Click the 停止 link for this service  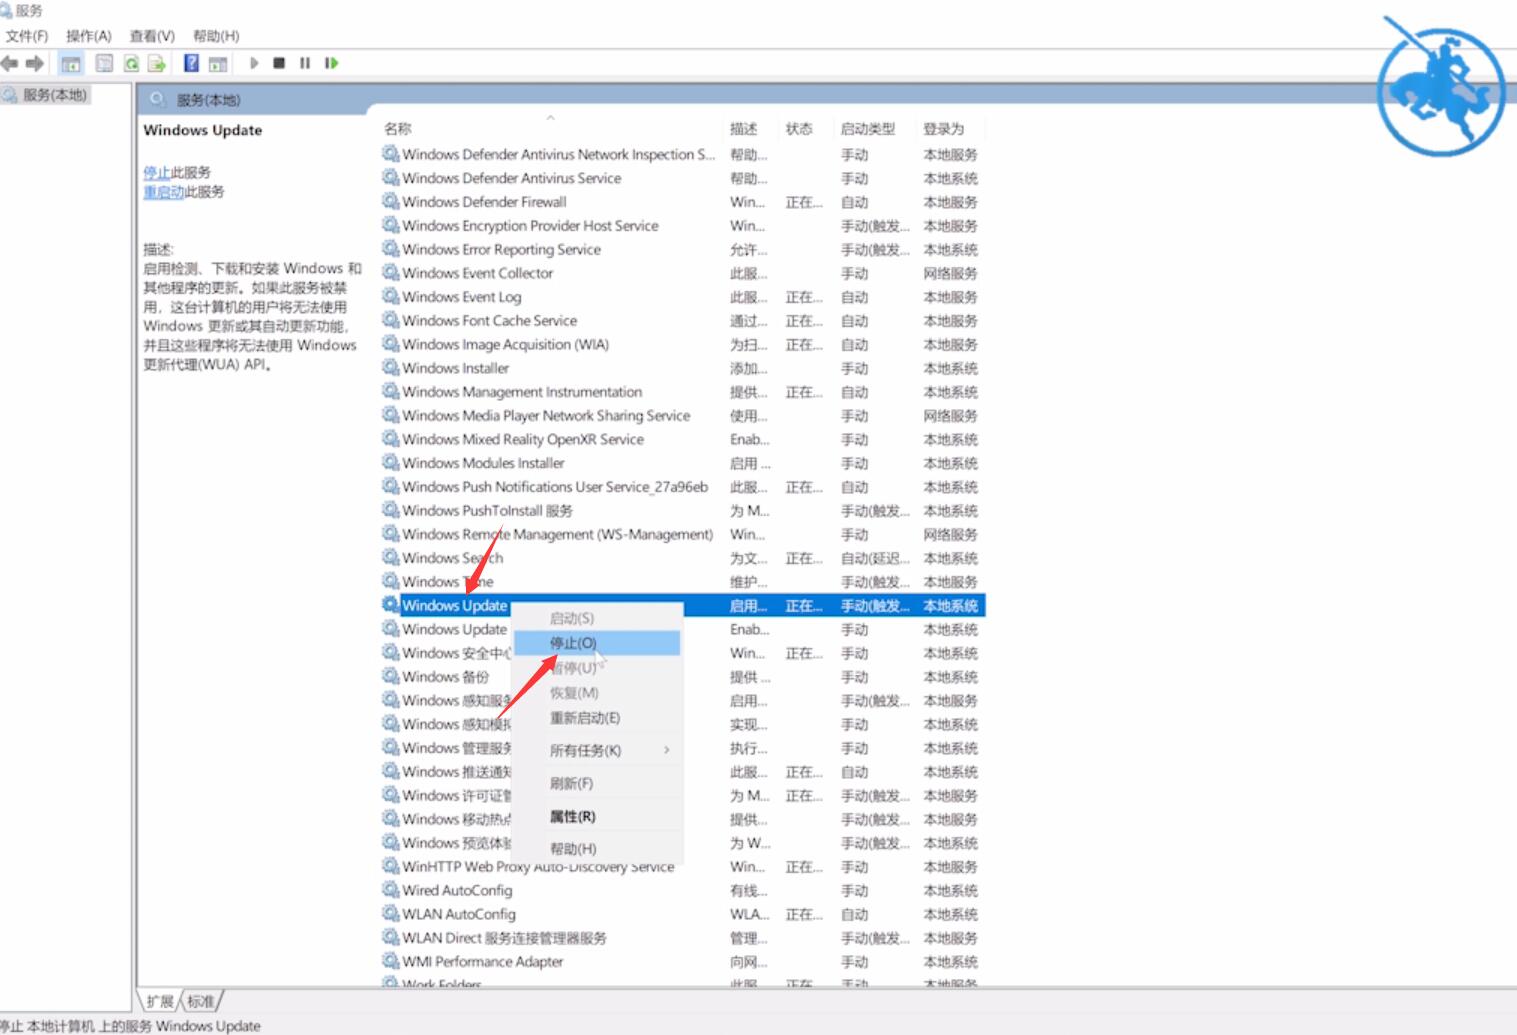coord(157,172)
